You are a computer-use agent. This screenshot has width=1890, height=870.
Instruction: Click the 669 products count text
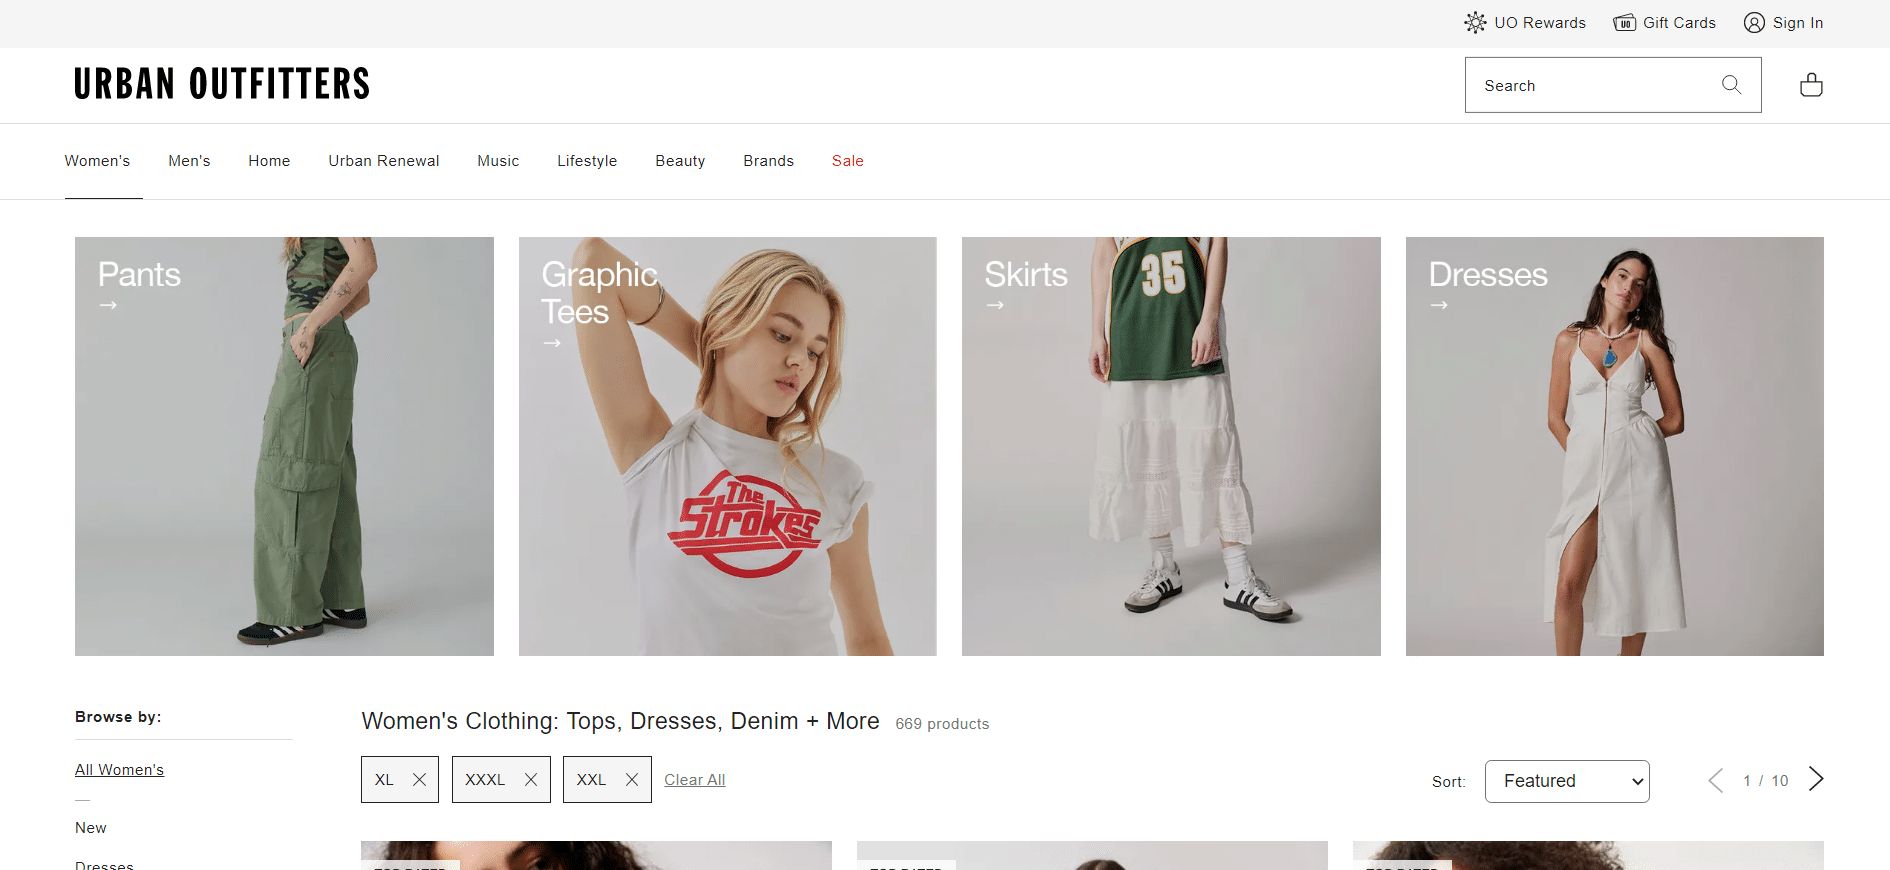942,724
